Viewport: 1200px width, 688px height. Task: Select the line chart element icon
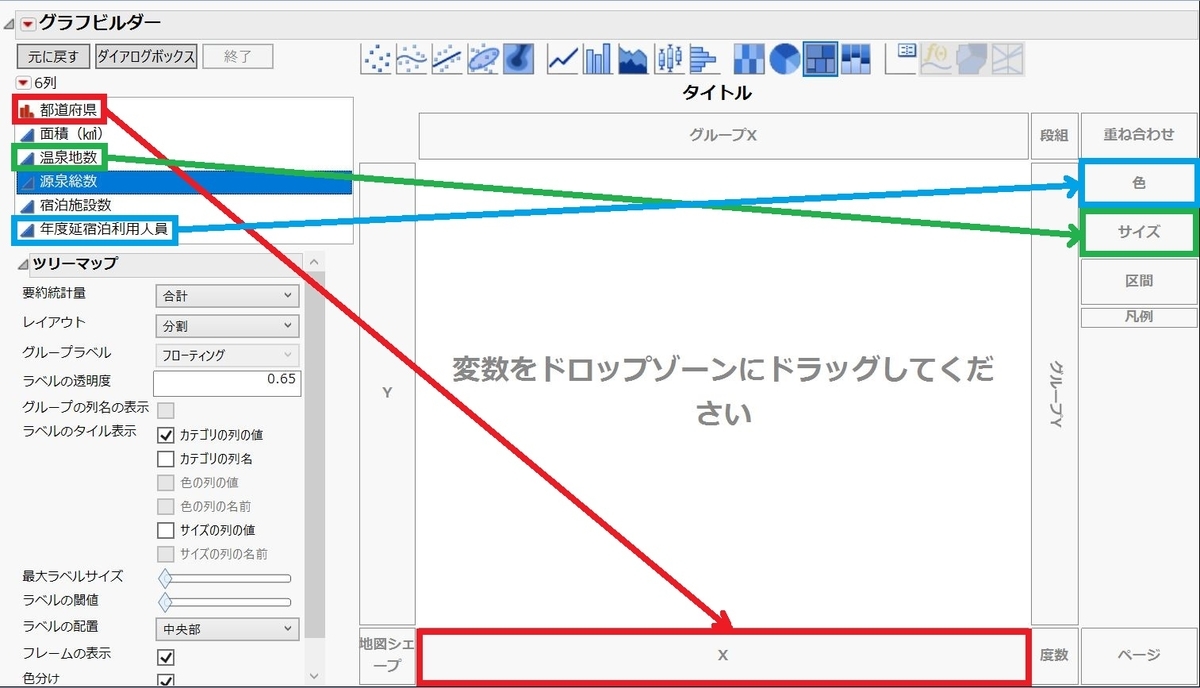[x=559, y=59]
